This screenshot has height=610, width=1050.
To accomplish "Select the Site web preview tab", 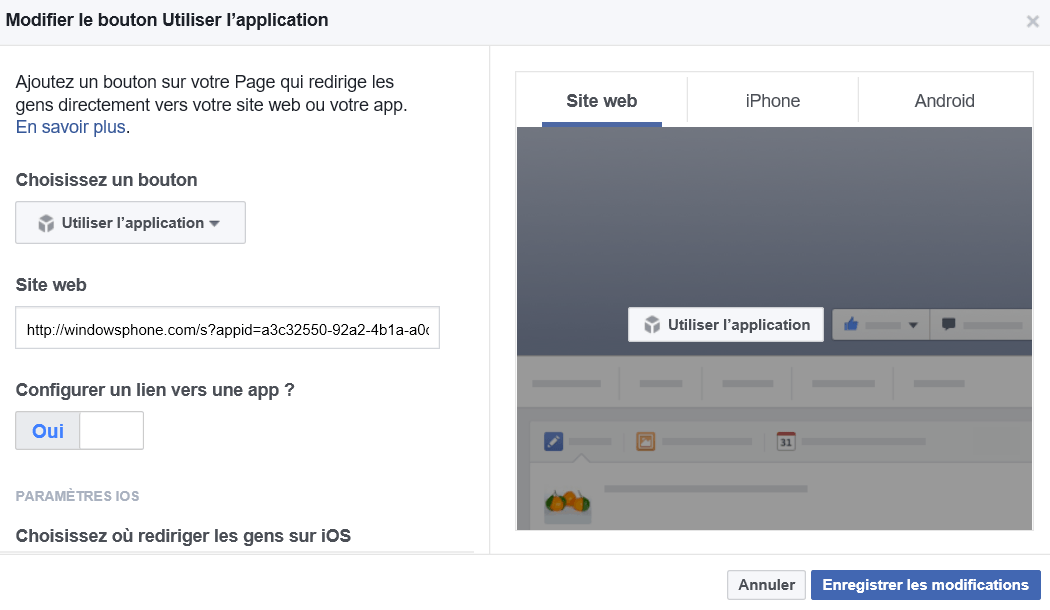I will click(x=601, y=100).
